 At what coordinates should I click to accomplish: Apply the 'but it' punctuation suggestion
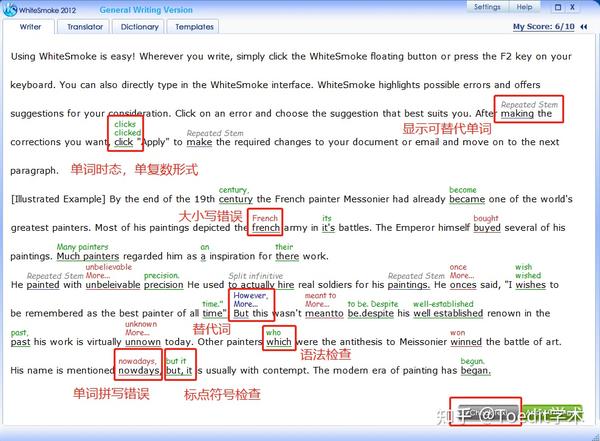coord(176,361)
